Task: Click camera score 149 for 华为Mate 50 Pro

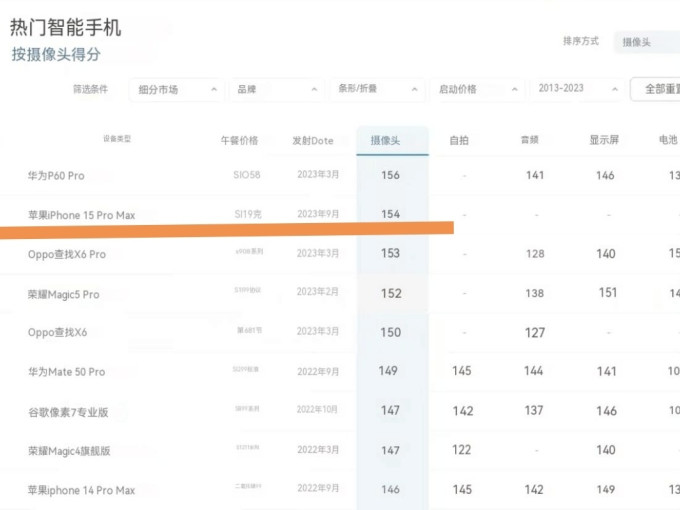Action: click(x=388, y=371)
